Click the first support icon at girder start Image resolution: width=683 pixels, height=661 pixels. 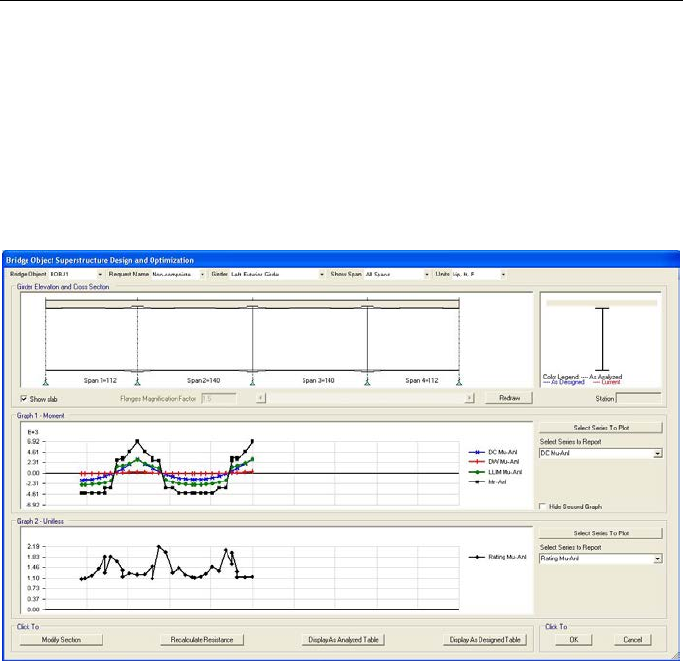(46, 382)
